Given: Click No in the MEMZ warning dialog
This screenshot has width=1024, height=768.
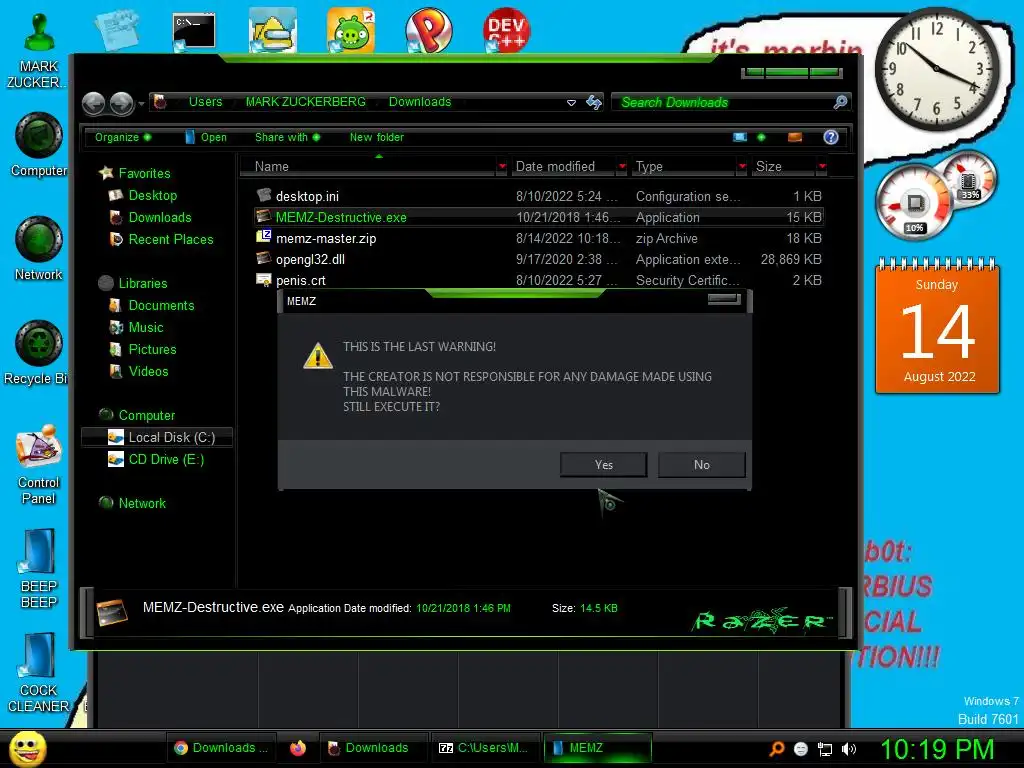Looking at the screenshot, I should tap(701, 464).
